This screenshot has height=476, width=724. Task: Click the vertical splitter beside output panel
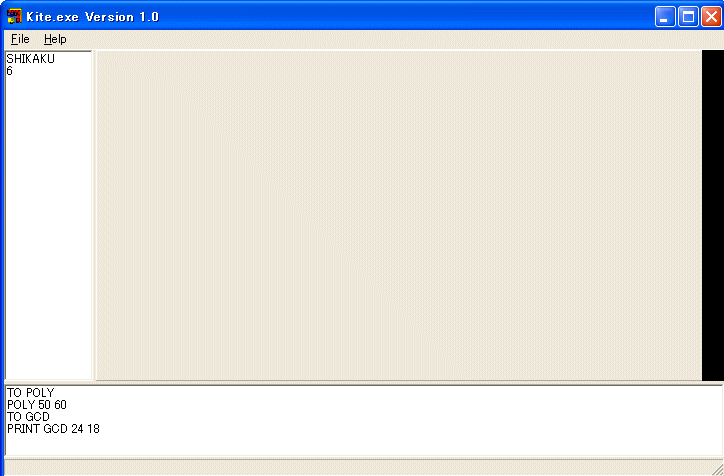point(94,216)
